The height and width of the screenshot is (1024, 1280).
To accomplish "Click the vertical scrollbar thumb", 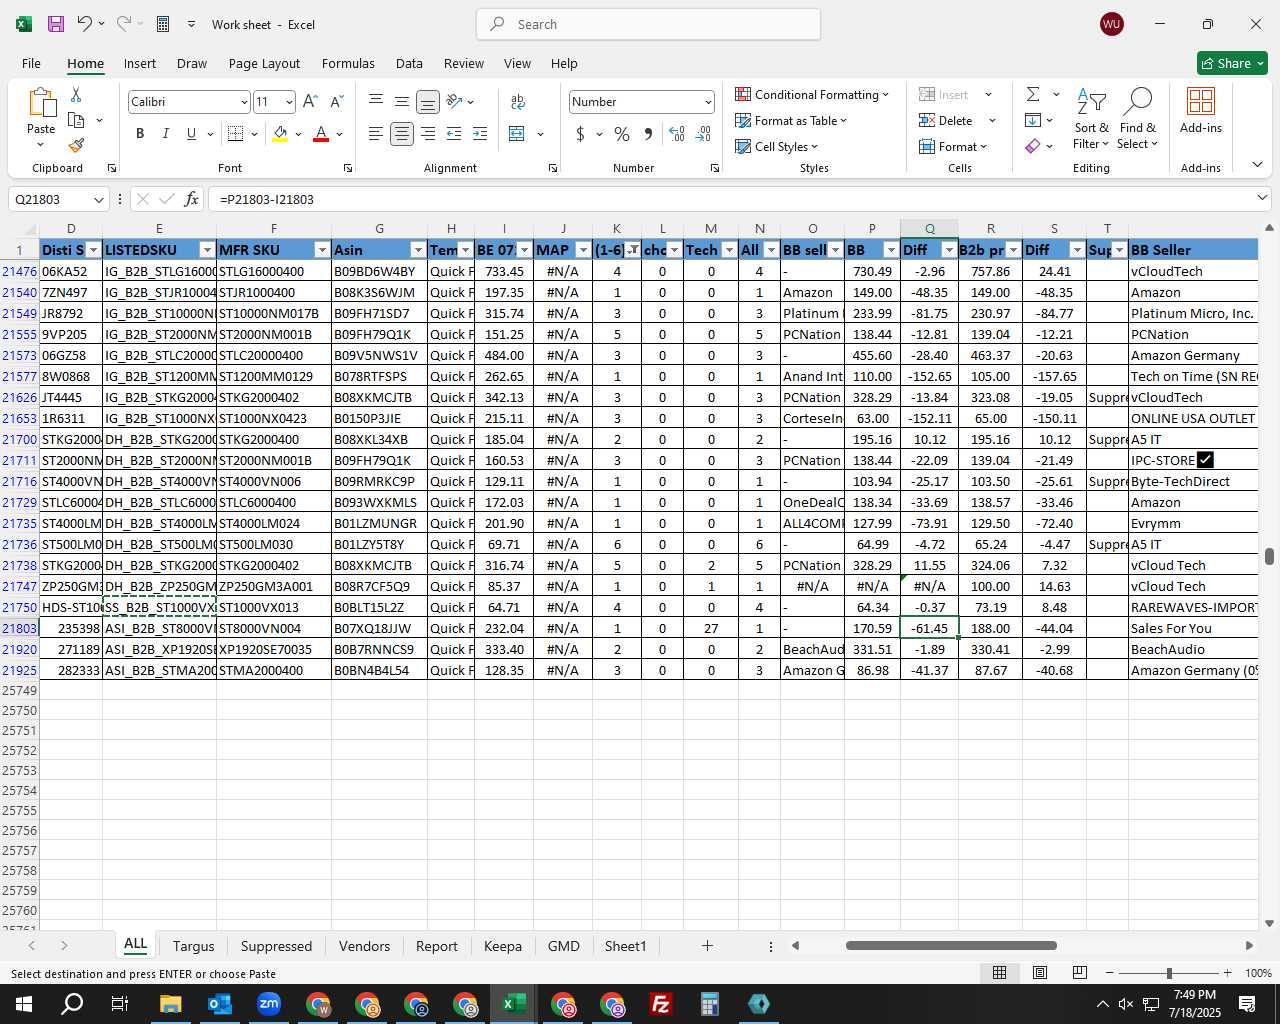I will point(1270,556).
